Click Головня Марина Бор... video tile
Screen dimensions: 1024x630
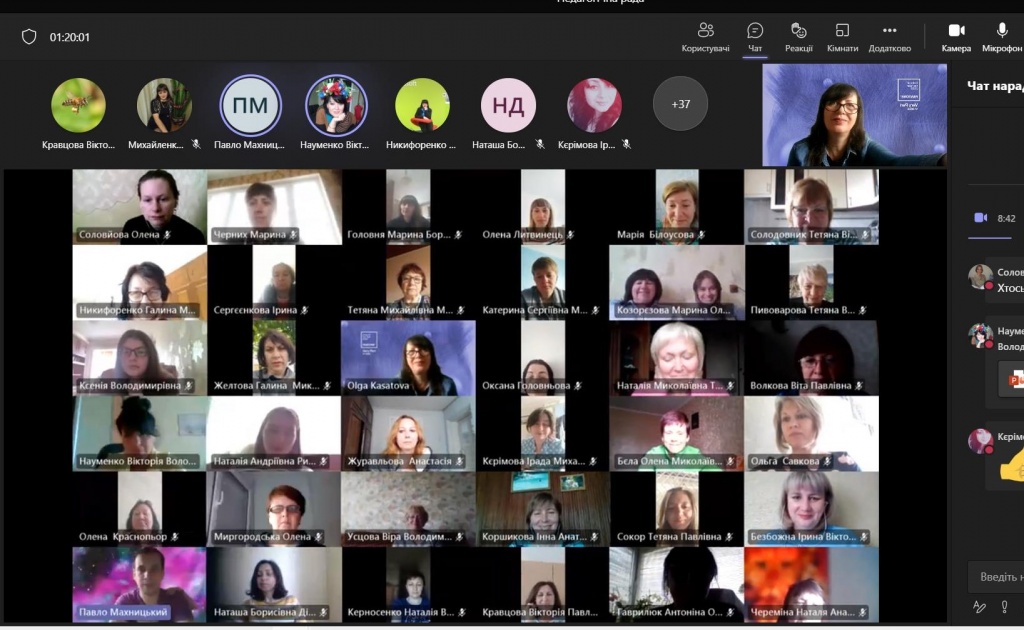[408, 207]
